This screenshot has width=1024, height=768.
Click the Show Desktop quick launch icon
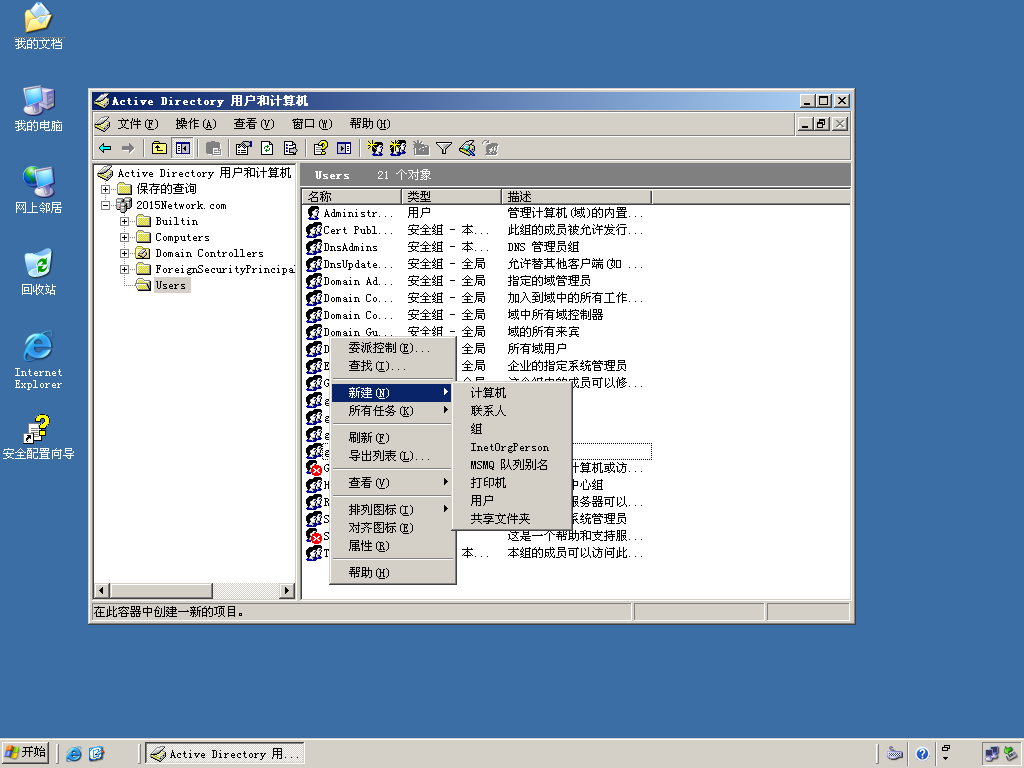[96, 754]
